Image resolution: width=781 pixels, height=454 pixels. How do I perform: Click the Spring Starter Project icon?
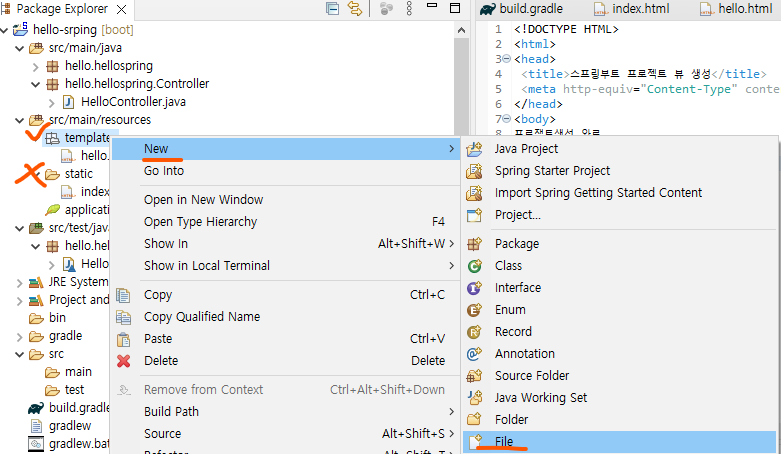(474, 171)
